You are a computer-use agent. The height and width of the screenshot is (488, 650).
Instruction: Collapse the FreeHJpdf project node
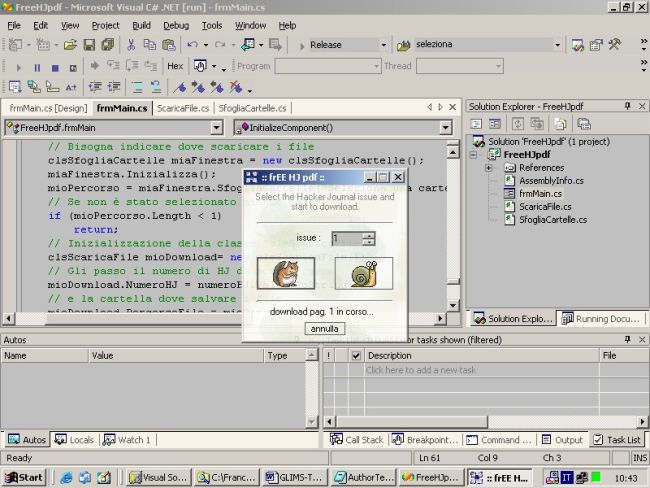pos(473,155)
